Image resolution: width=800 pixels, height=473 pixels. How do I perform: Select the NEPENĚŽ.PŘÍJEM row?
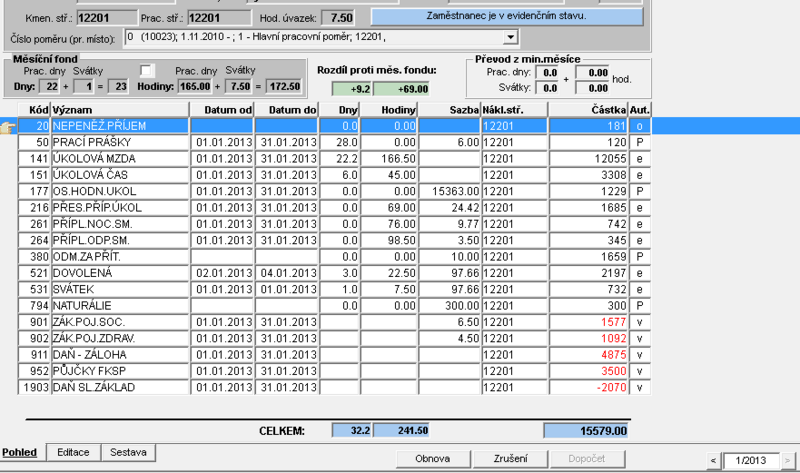point(334,126)
